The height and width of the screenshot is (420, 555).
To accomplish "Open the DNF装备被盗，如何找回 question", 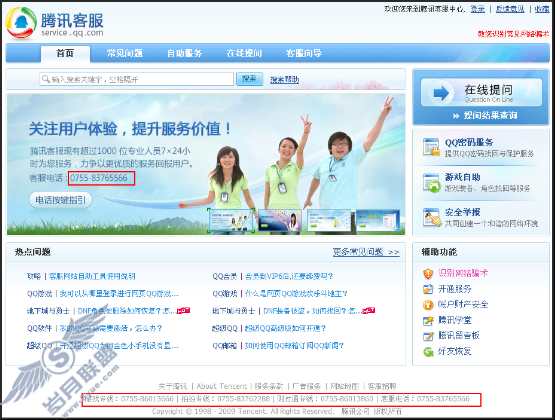I will point(313,311).
